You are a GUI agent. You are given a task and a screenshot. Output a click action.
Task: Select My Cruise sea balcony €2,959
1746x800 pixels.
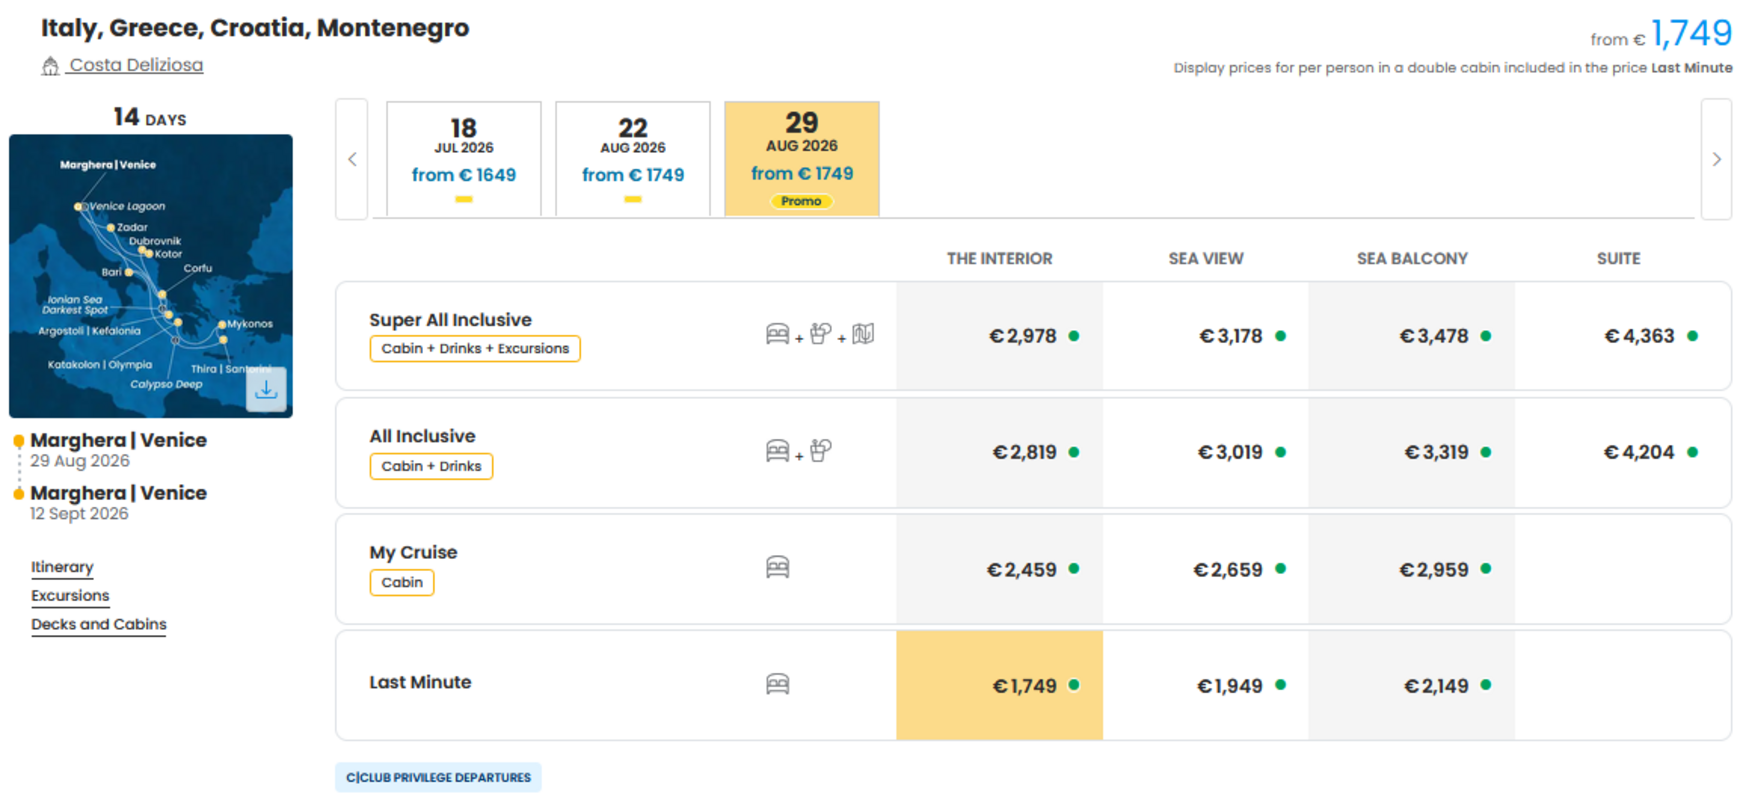pos(1412,569)
